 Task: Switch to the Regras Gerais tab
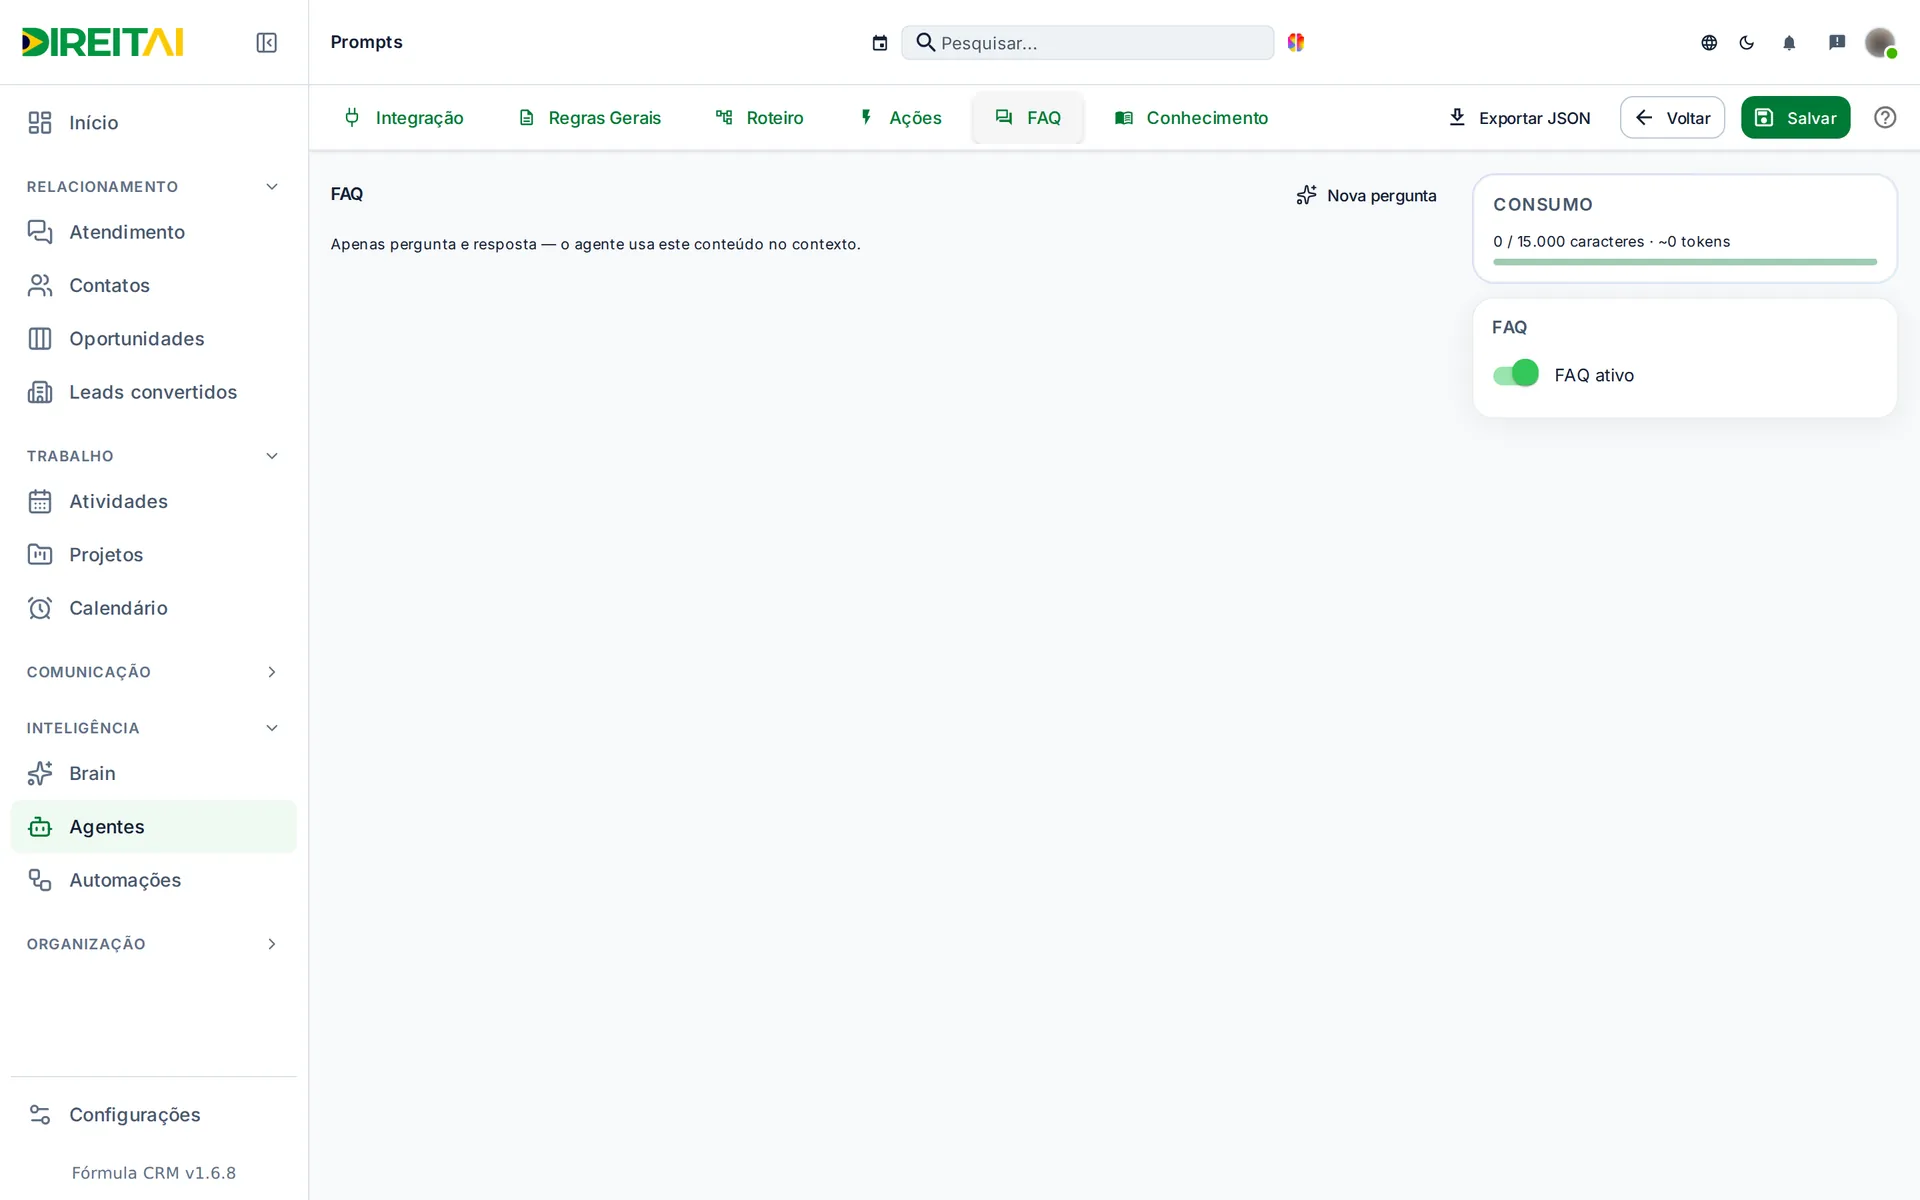590,118
